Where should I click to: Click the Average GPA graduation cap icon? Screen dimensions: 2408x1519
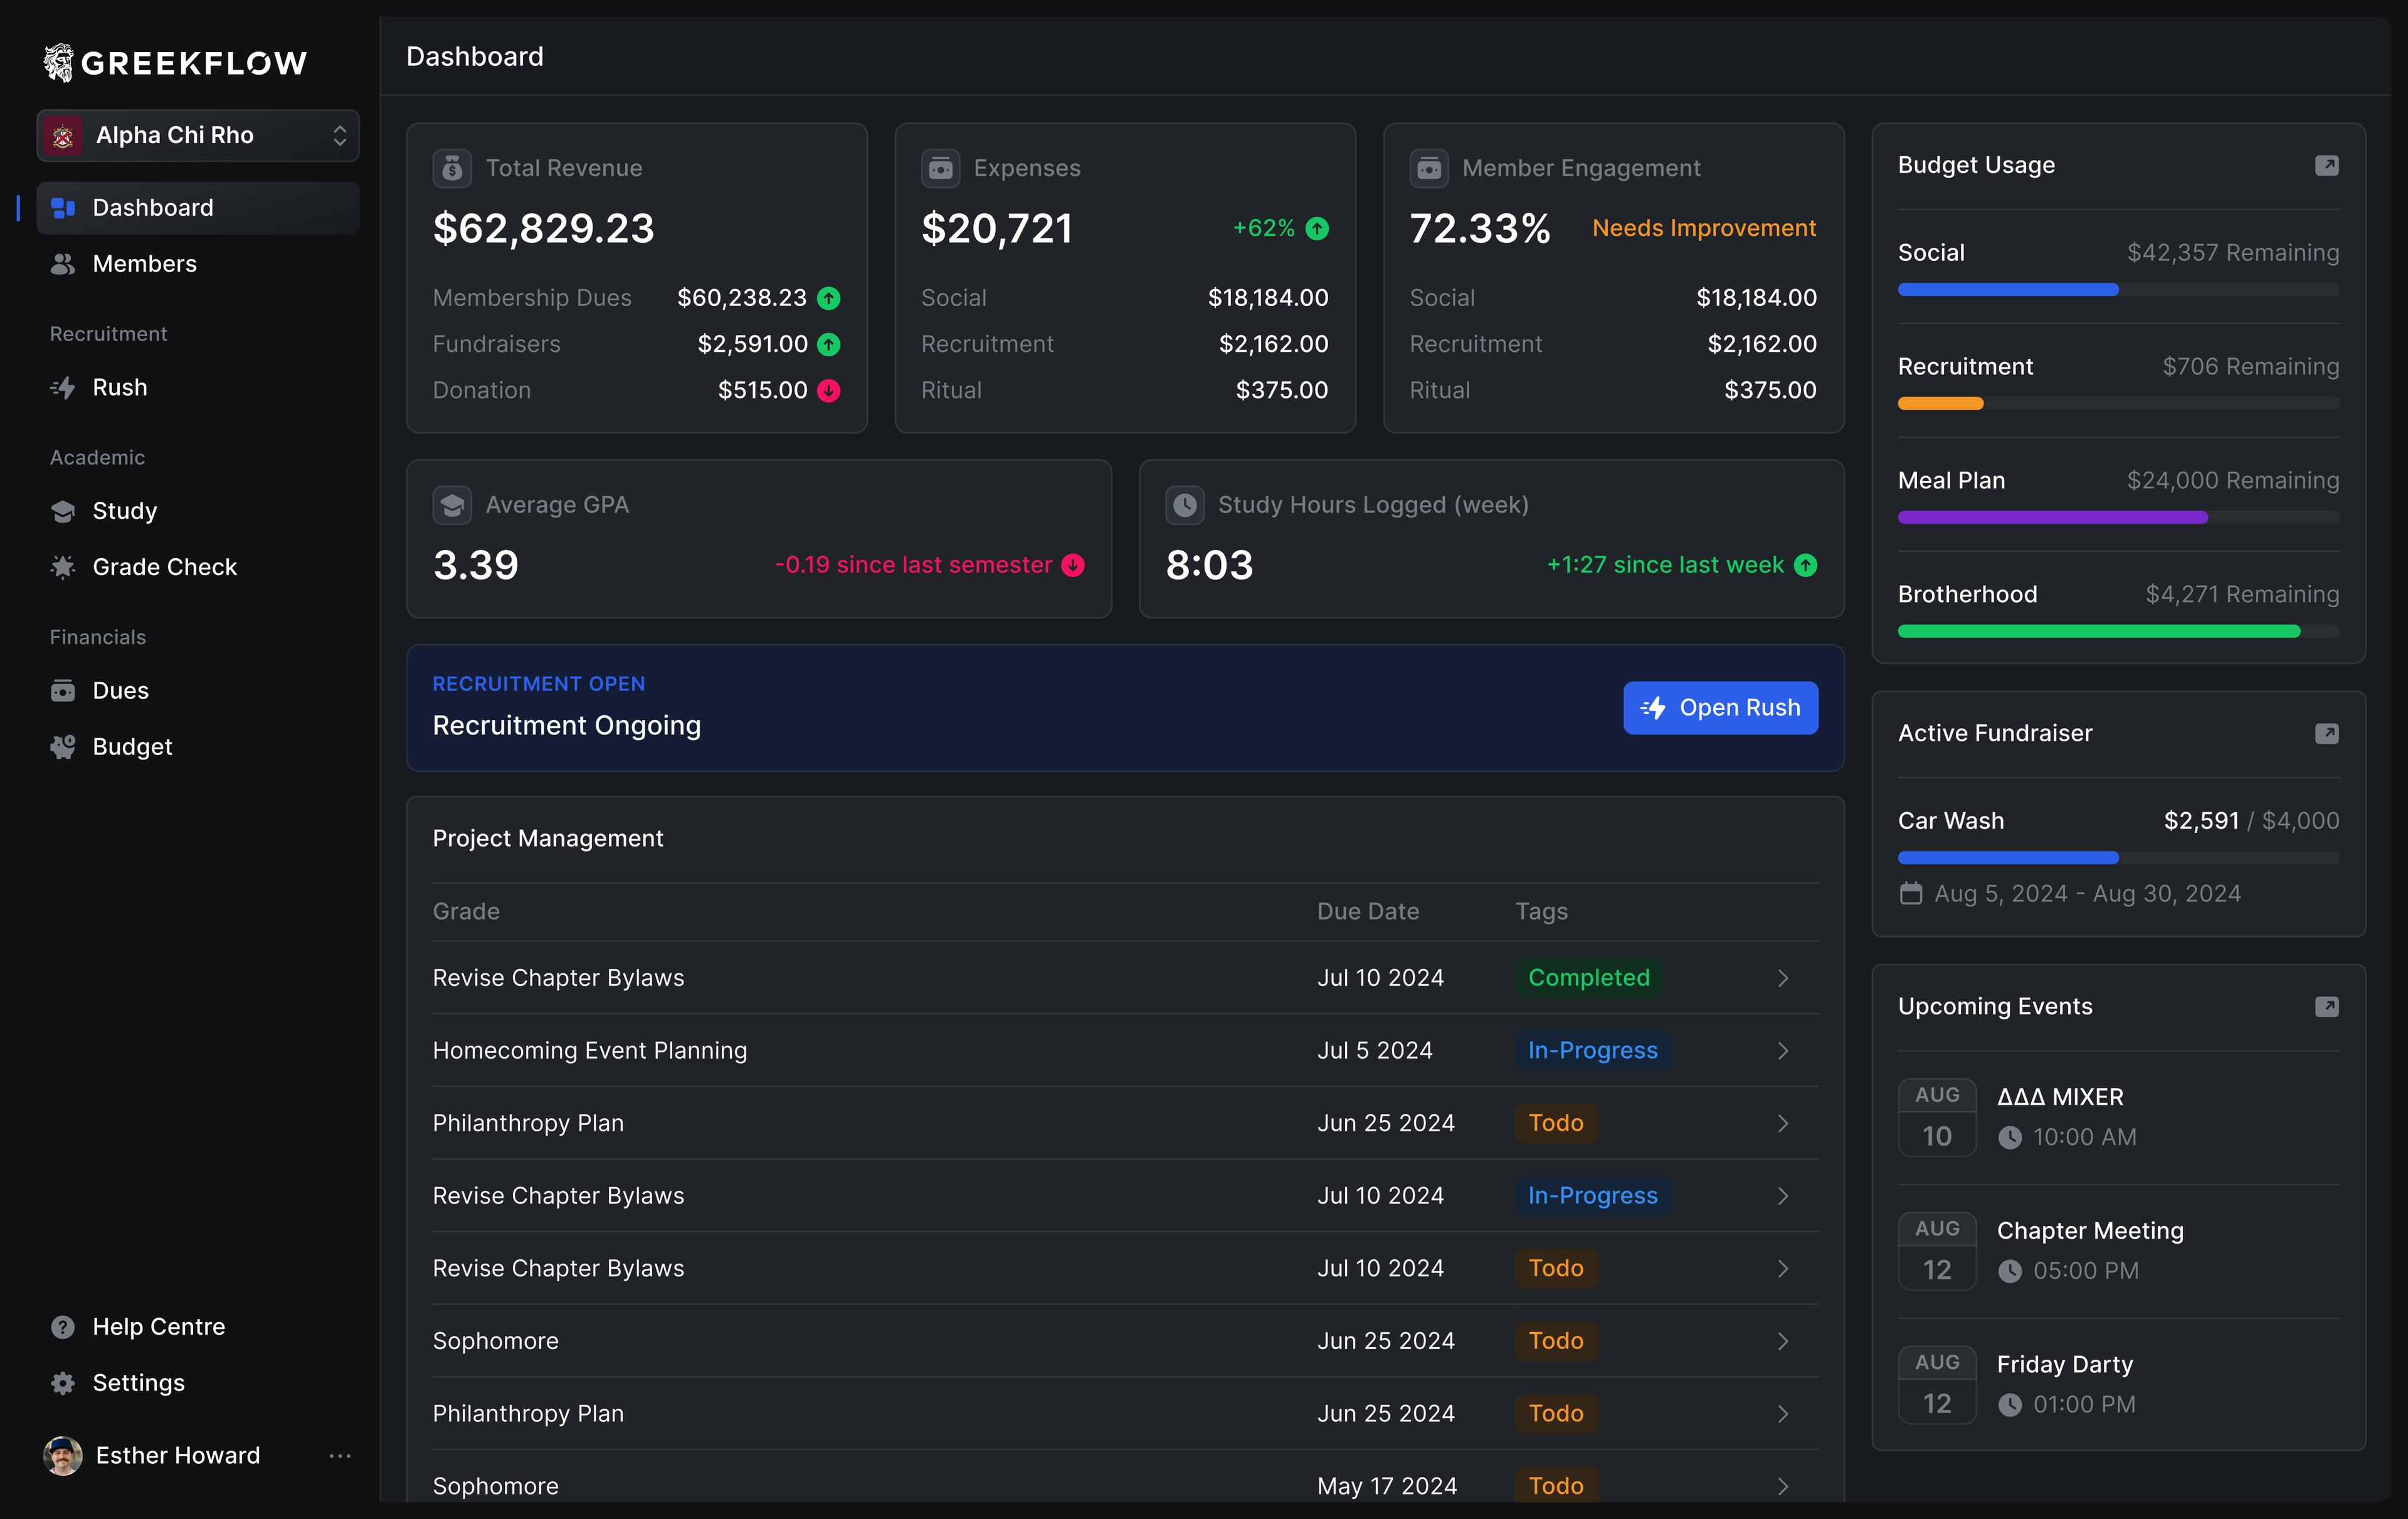tap(452, 505)
